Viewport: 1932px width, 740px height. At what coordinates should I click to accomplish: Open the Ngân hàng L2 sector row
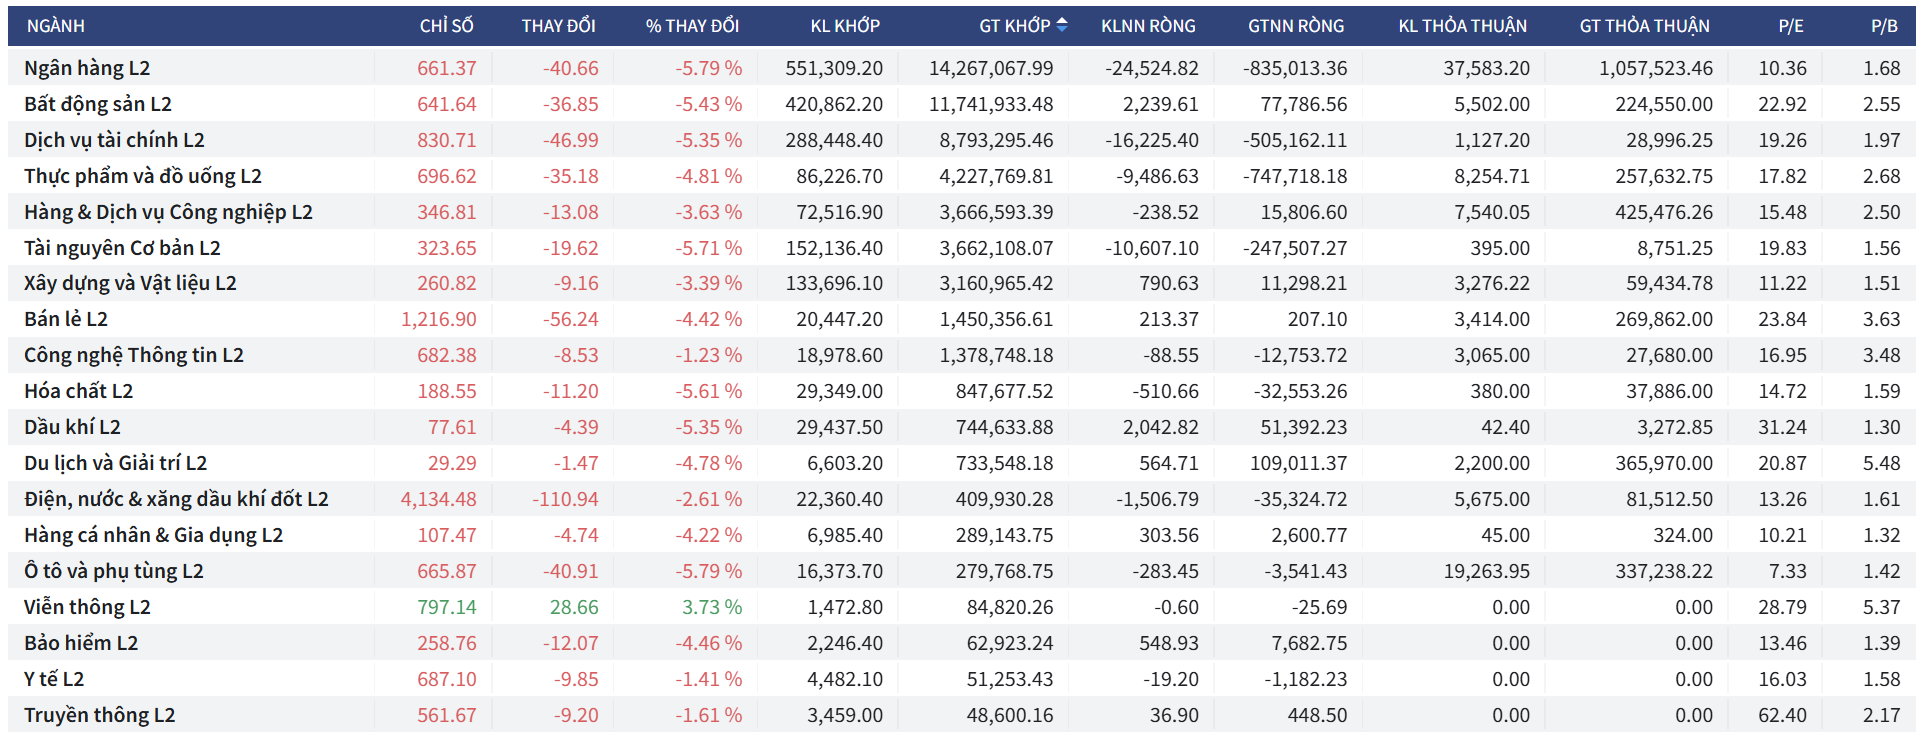point(87,68)
